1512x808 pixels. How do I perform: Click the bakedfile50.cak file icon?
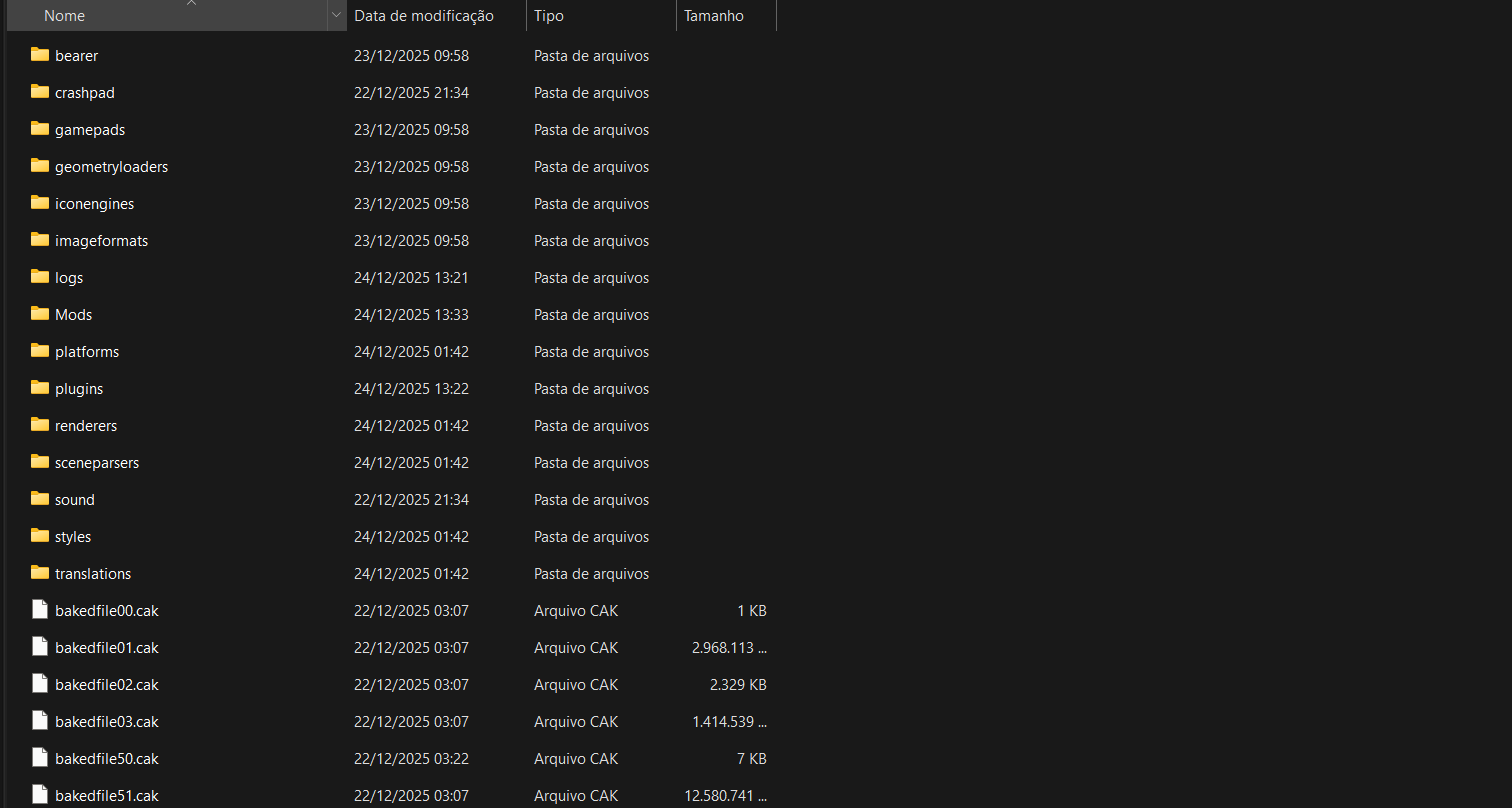(40, 758)
